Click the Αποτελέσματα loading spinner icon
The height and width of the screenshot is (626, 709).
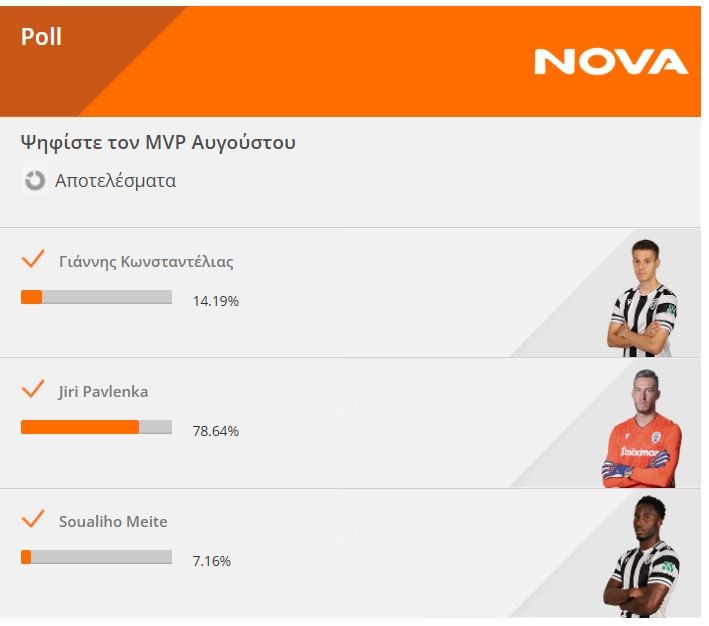coord(35,181)
